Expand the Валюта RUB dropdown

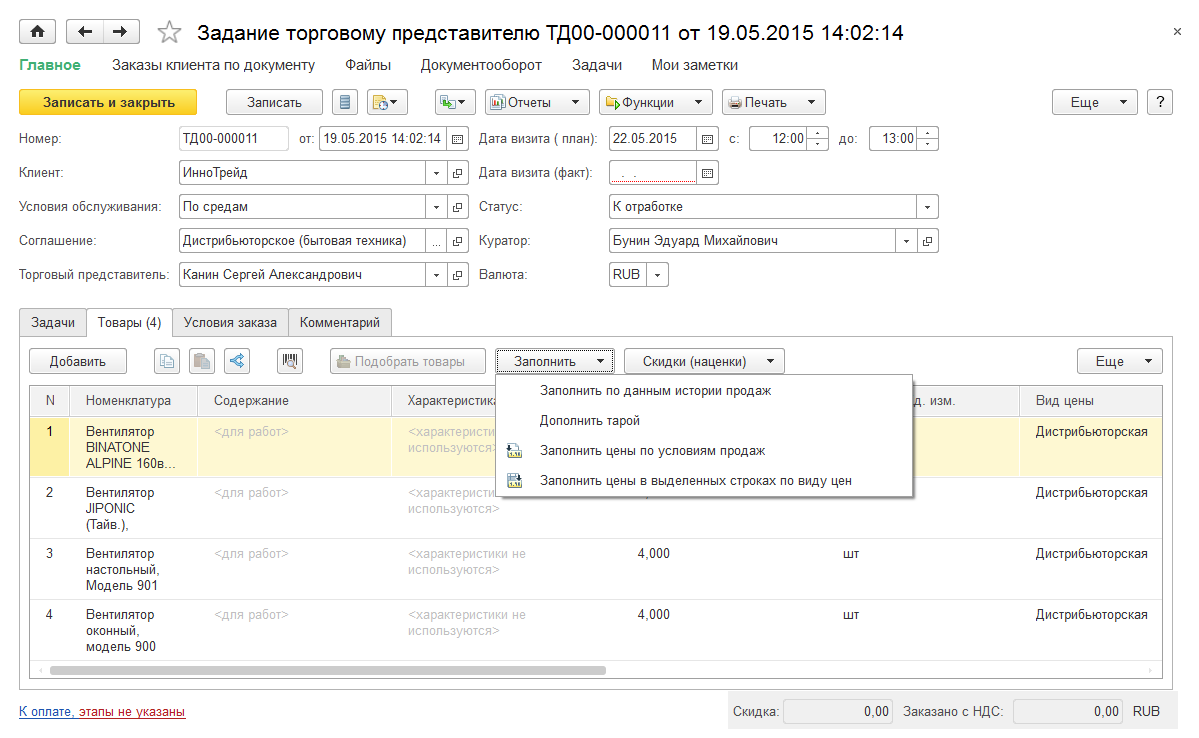(658, 275)
